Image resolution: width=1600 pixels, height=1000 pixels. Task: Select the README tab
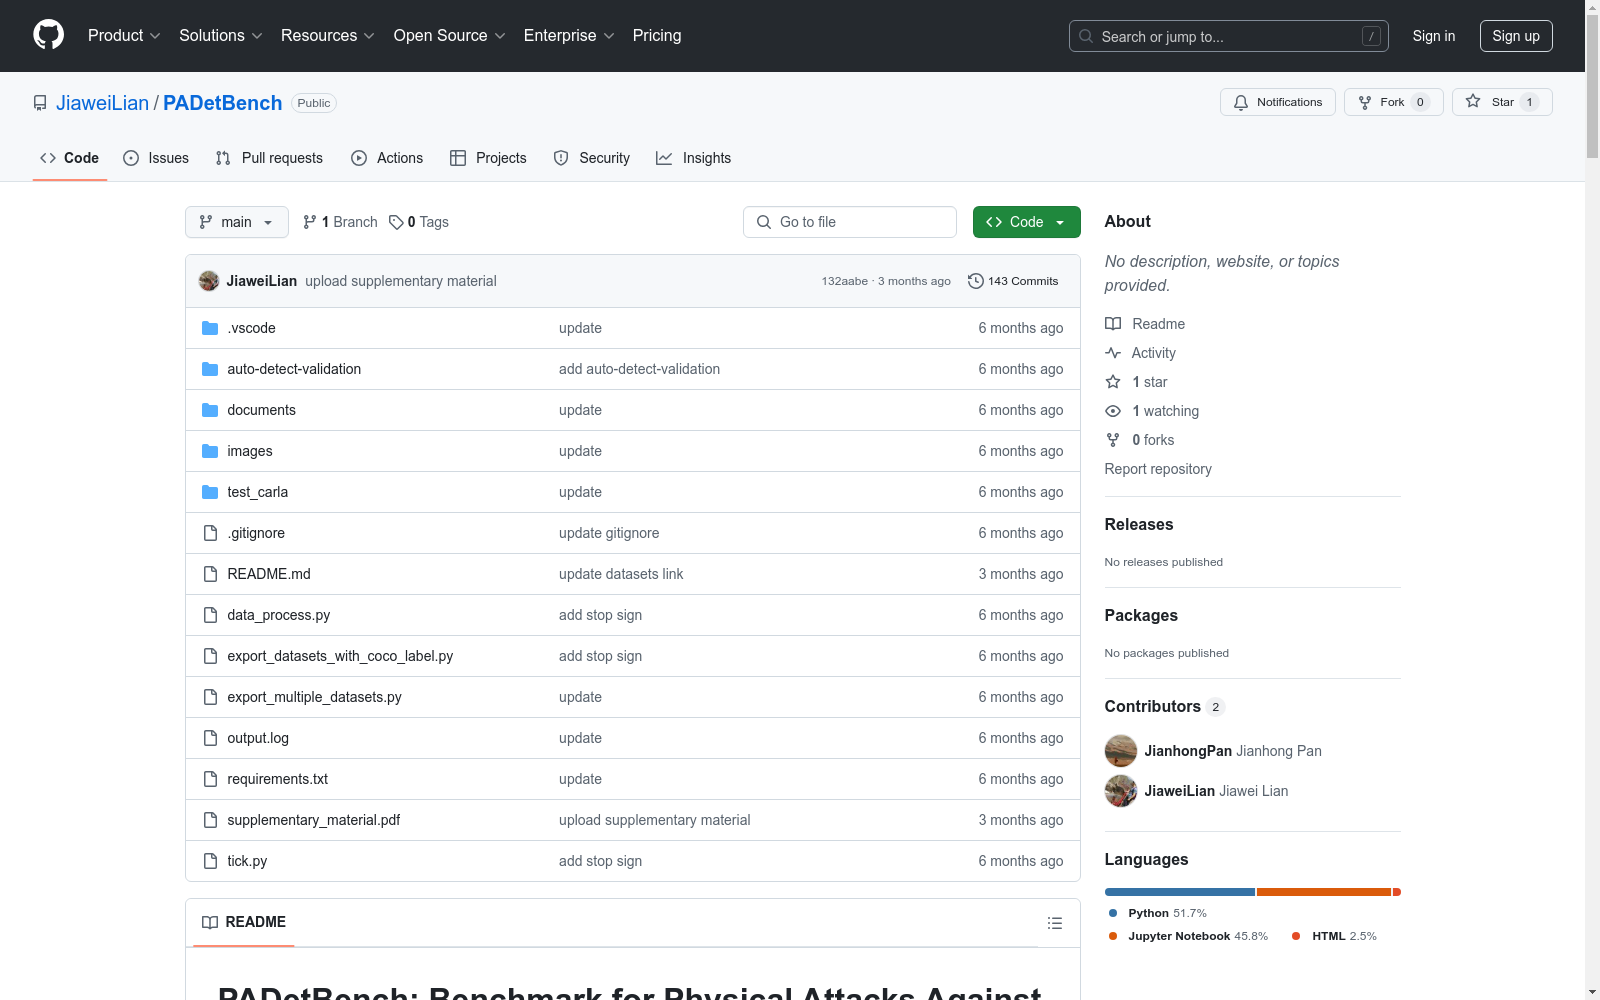click(x=244, y=922)
